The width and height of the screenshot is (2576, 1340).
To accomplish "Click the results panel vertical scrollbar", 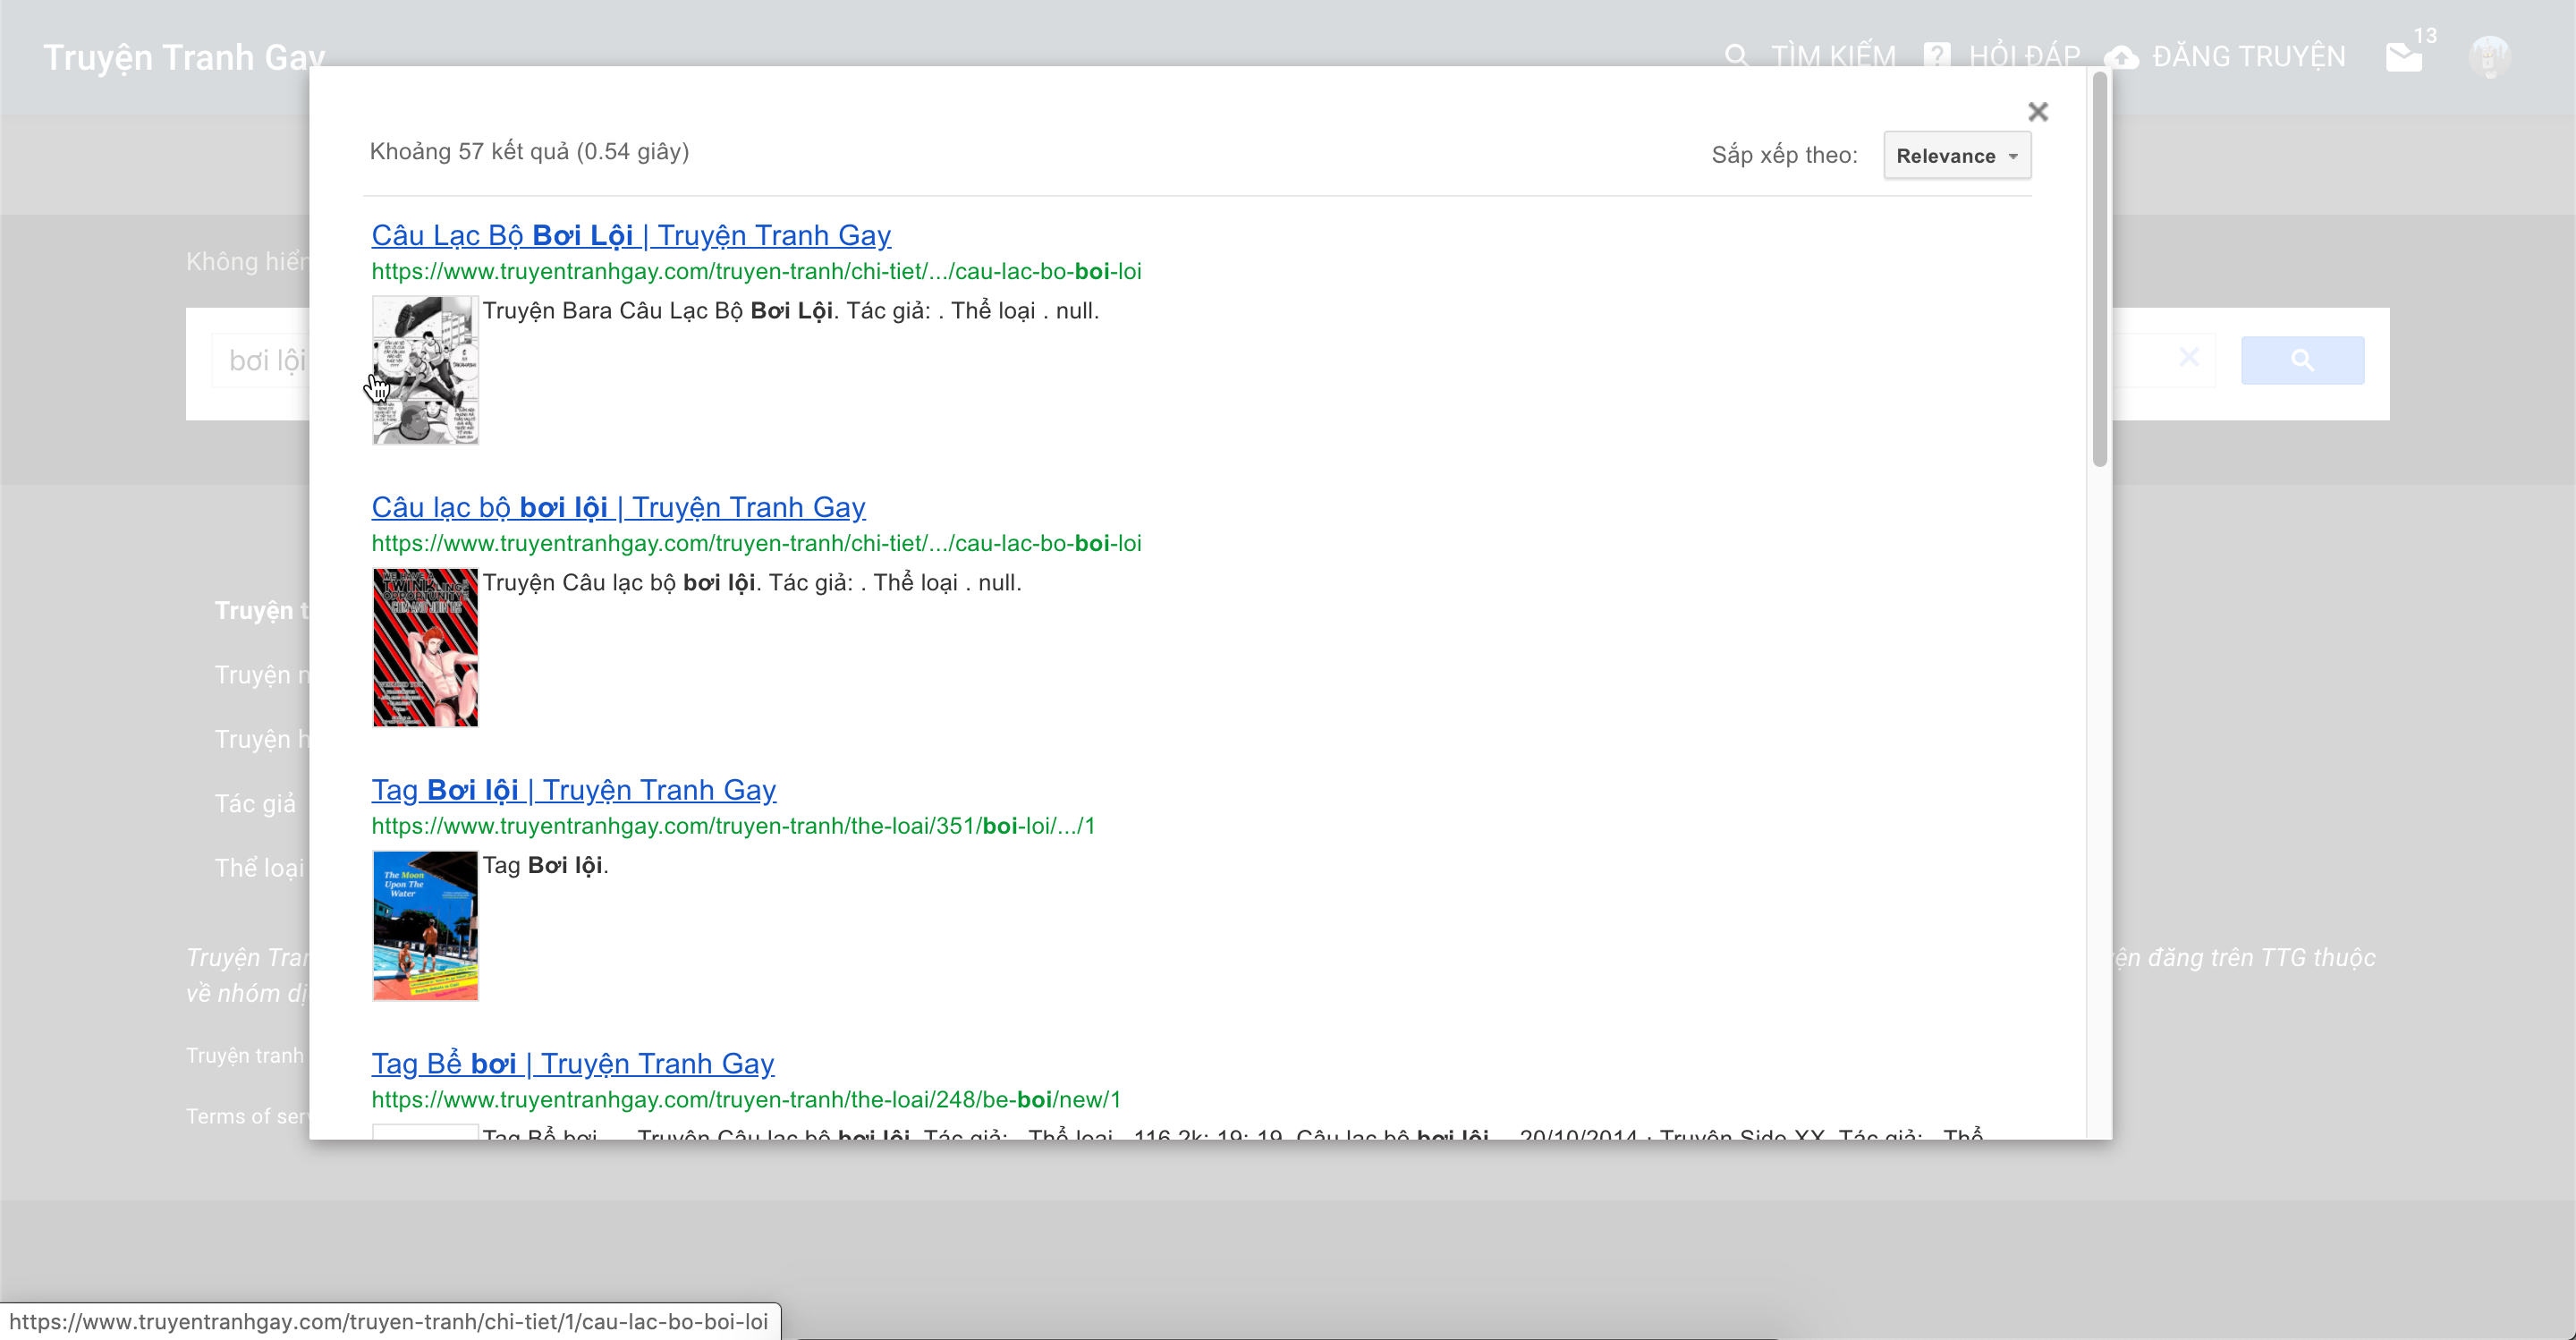I will [x=2099, y=270].
